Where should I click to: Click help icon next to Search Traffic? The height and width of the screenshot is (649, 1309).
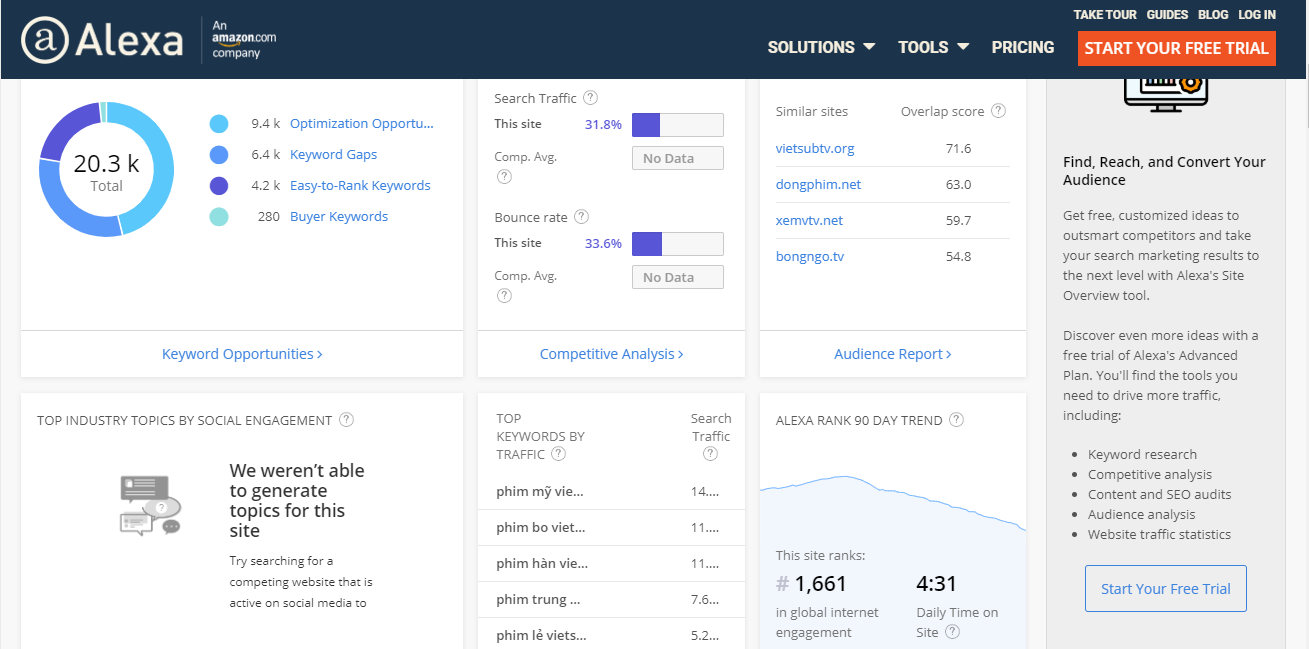[x=591, y=98]
